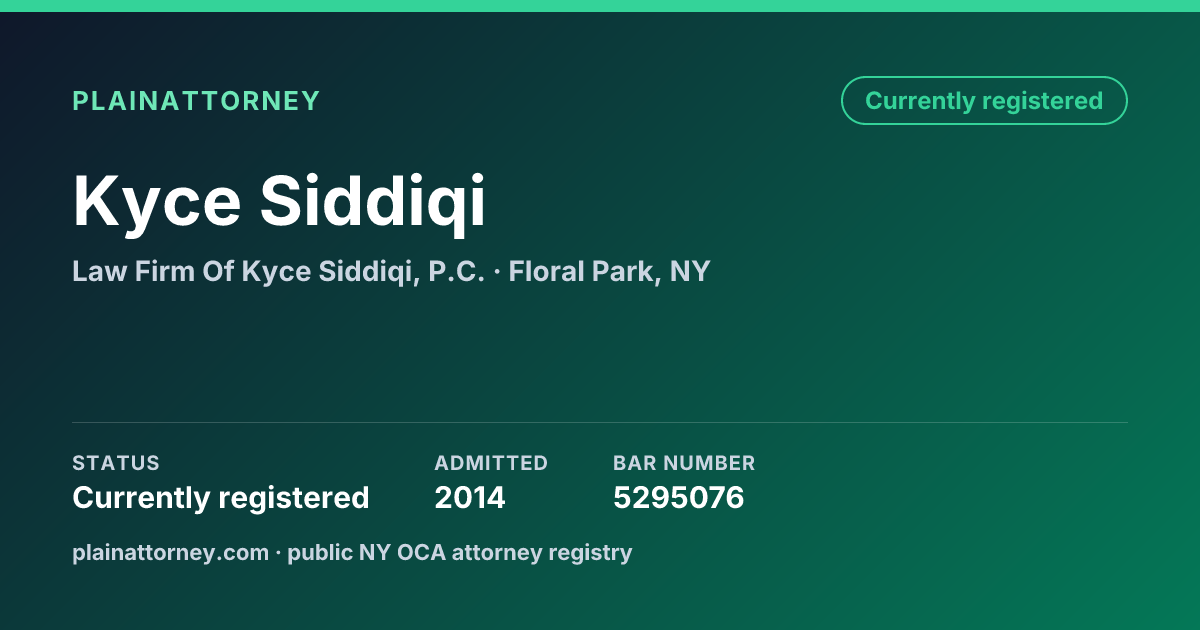Select the Currently registered status value

tap(221, 497)
